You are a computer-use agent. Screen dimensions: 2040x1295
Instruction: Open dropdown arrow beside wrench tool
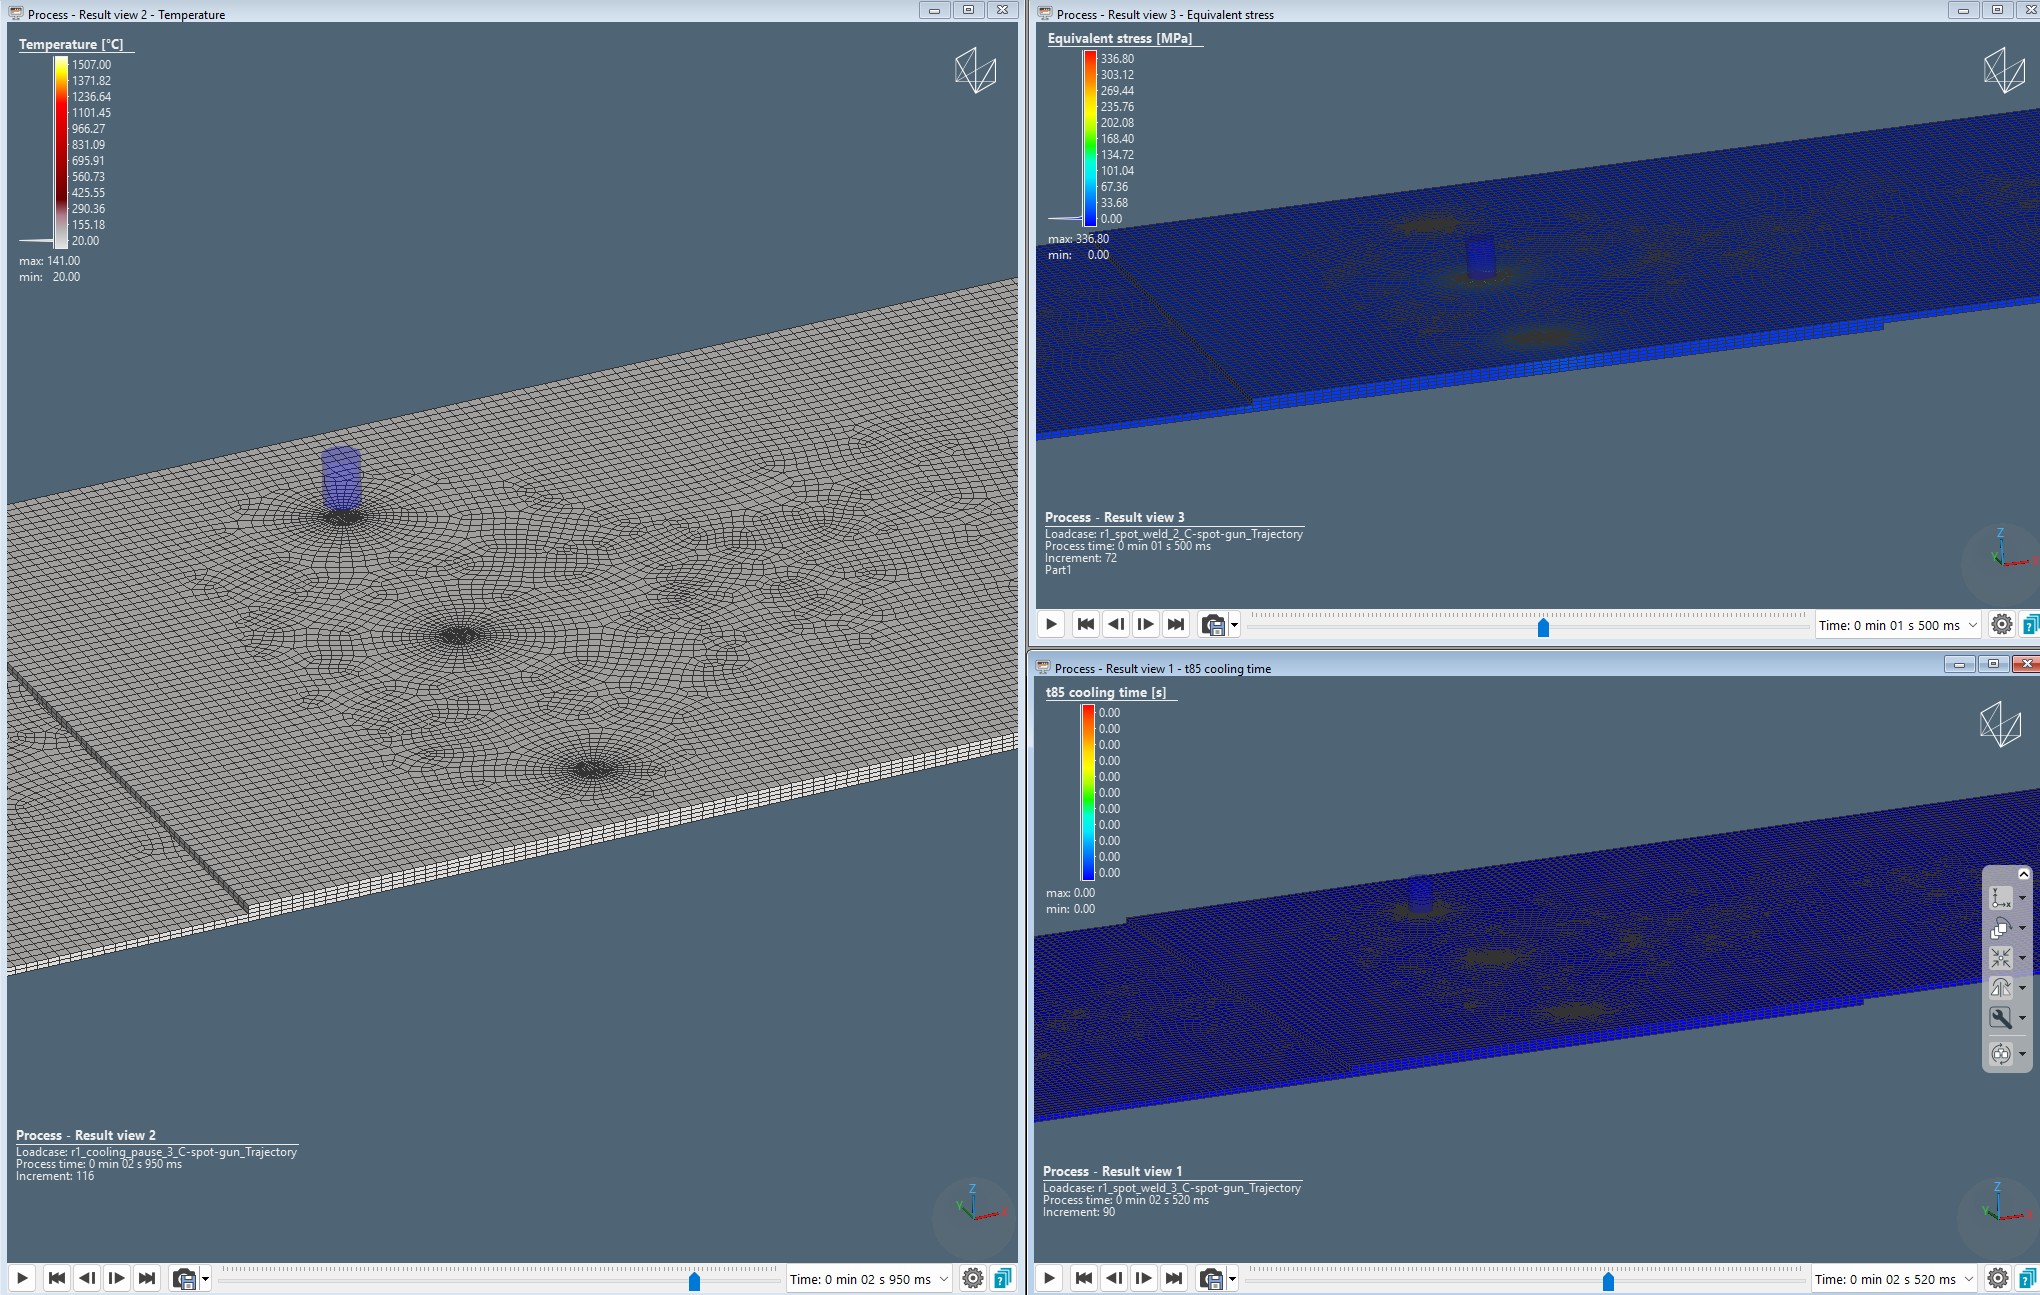click(2023, 1018)
